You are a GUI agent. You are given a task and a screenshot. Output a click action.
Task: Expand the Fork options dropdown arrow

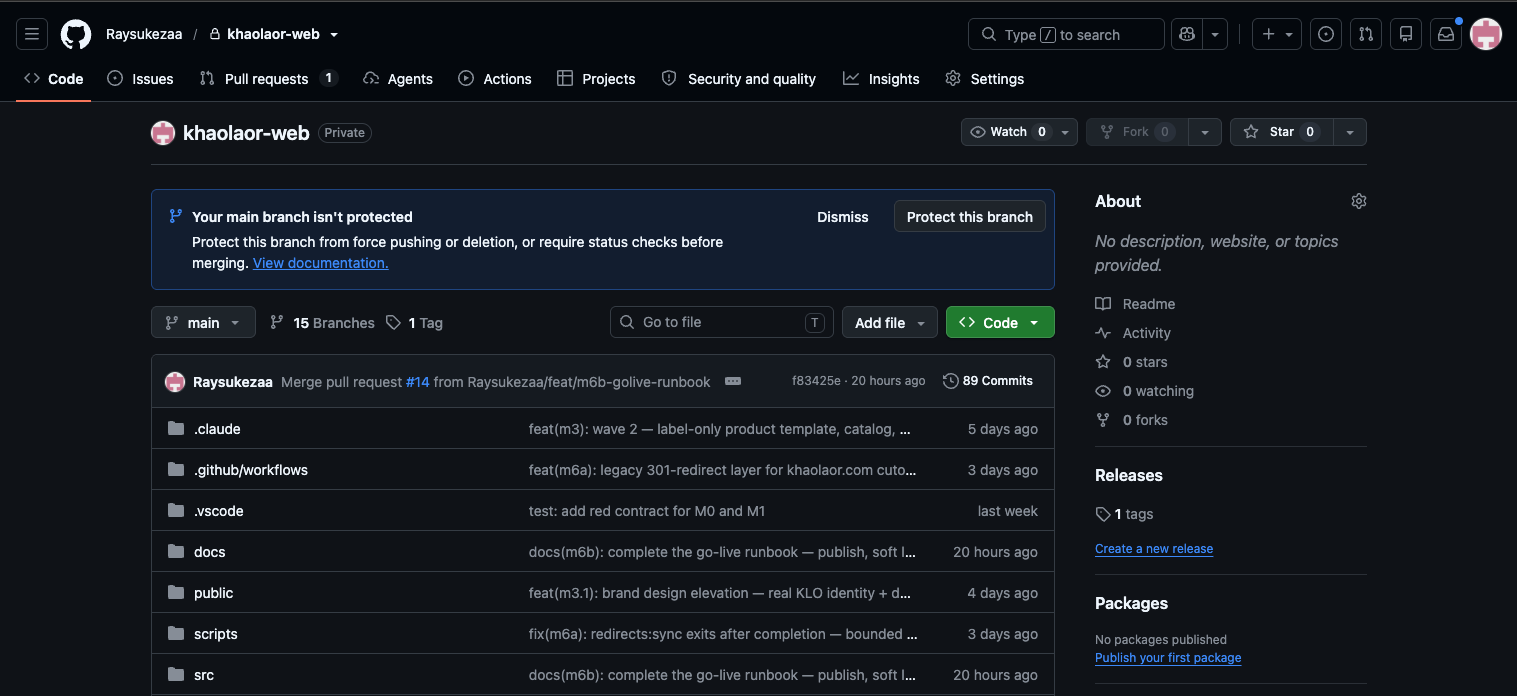tap(1205, 132)
